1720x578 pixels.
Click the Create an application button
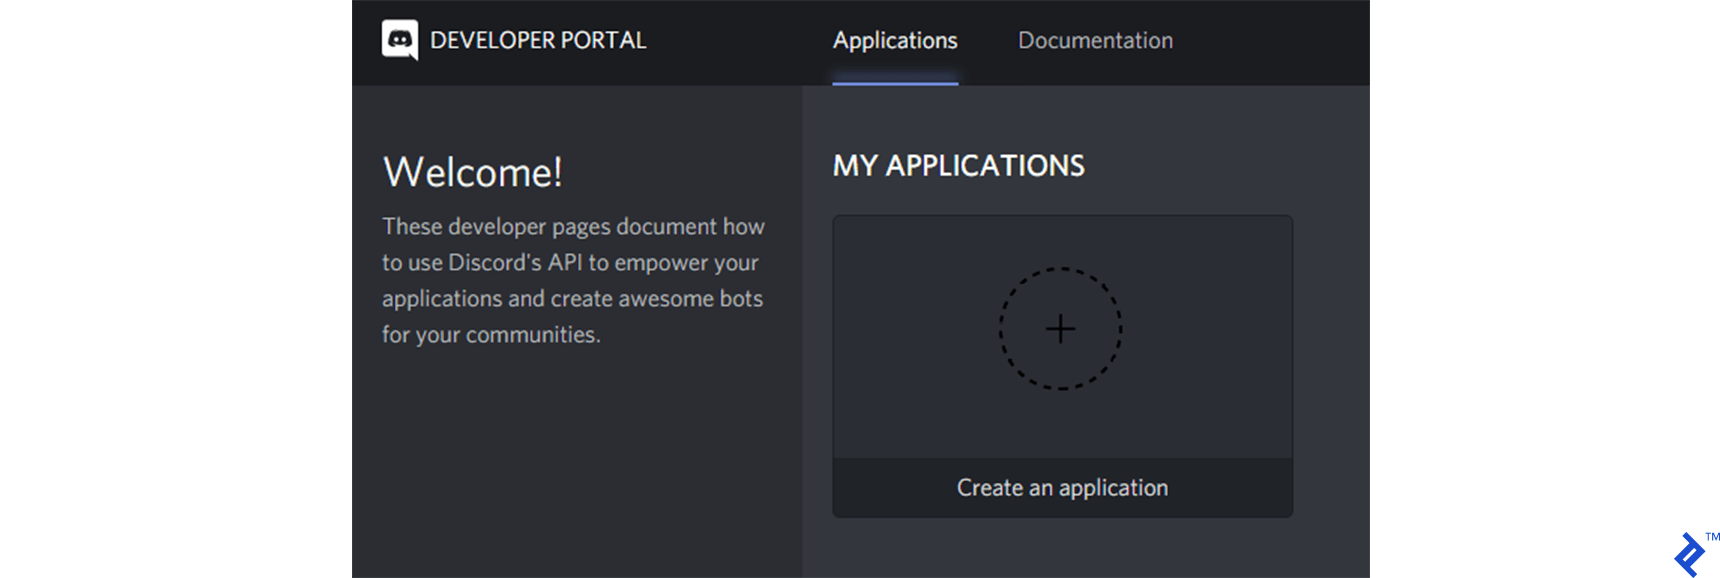1062,488
